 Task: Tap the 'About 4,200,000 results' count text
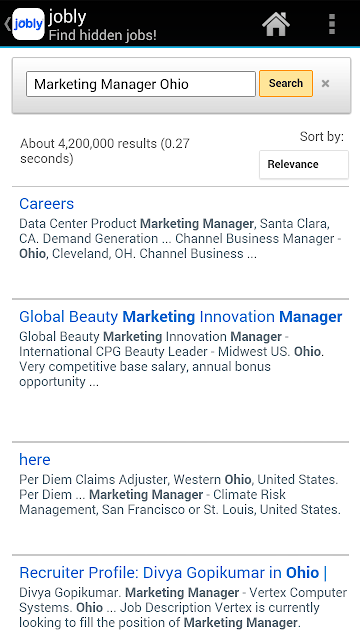[x=105, y=151]
